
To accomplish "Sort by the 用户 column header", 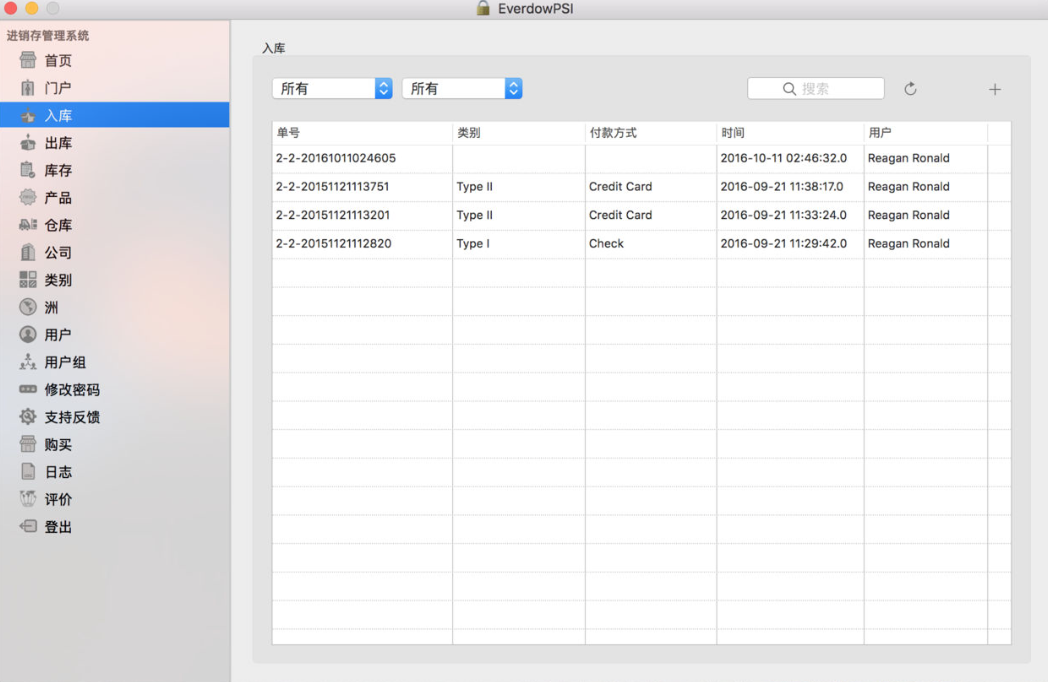I will point(926,132).
